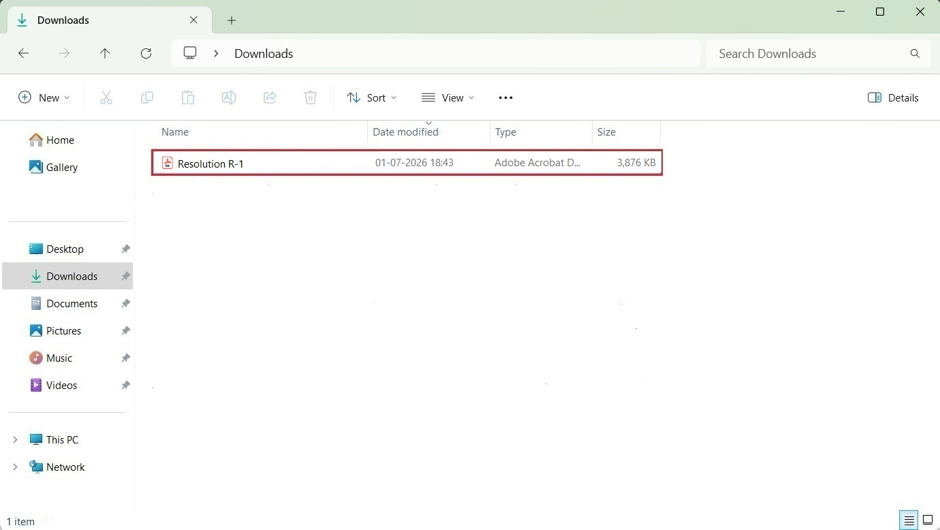Click the PC monitor icon in address bar
The image size is (940, 530).
[190, 53]
